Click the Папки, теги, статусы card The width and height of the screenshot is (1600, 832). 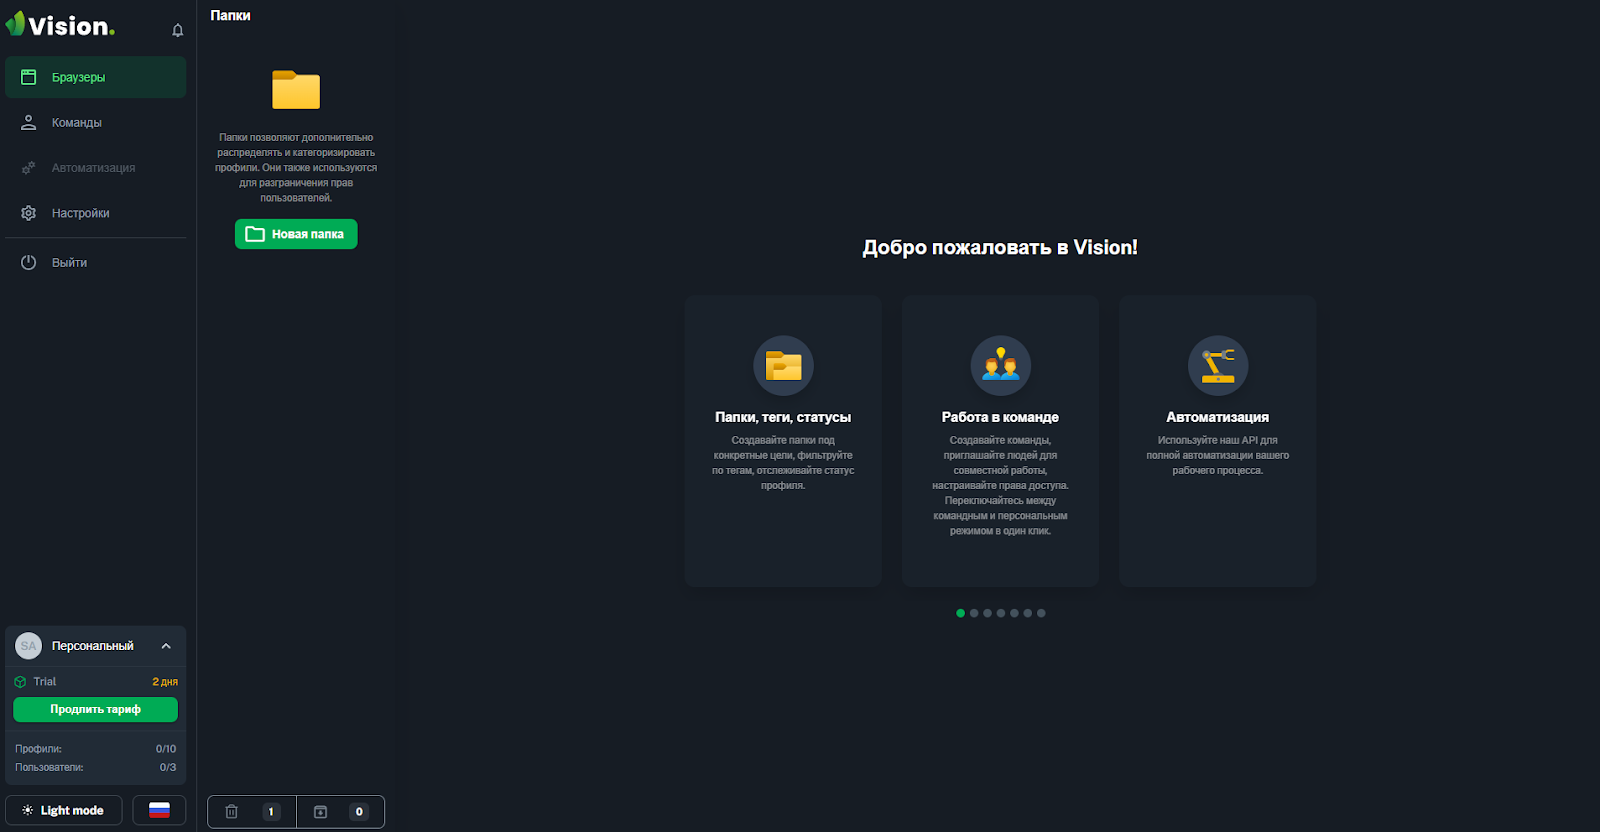pyautogui.click(x=783, y=440)
